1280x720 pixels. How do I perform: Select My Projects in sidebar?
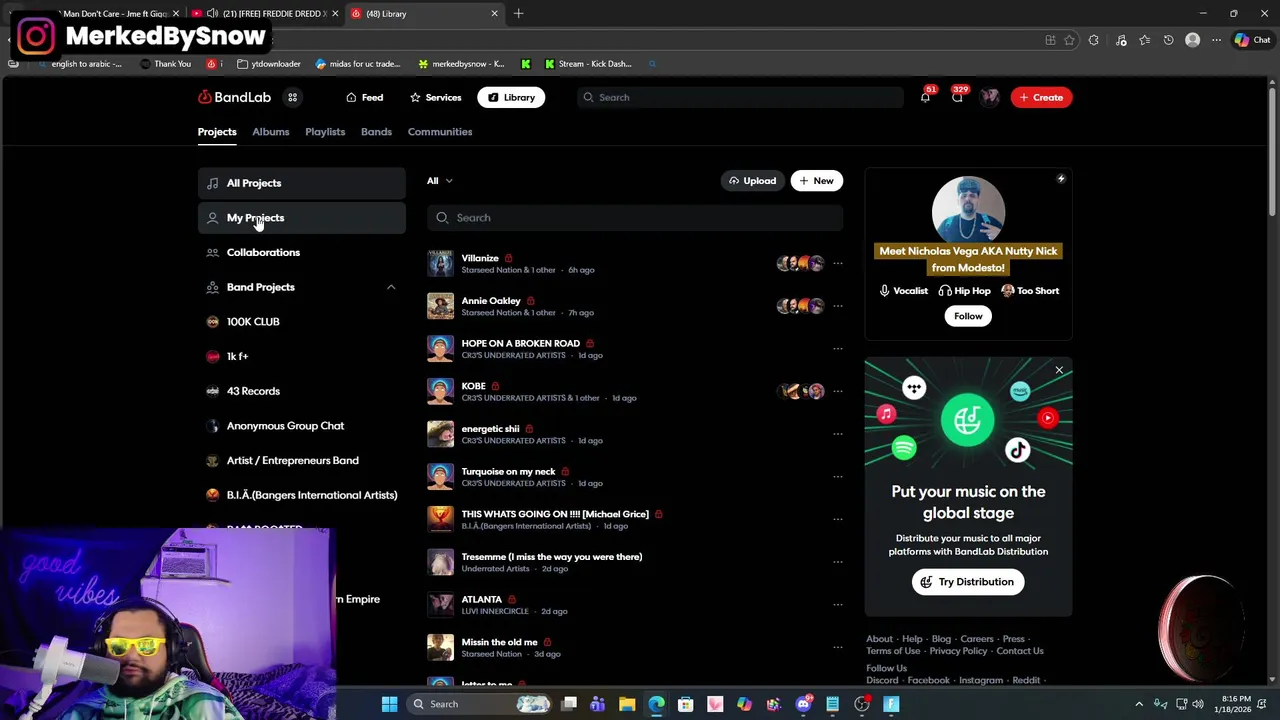(x=301, y=218)
